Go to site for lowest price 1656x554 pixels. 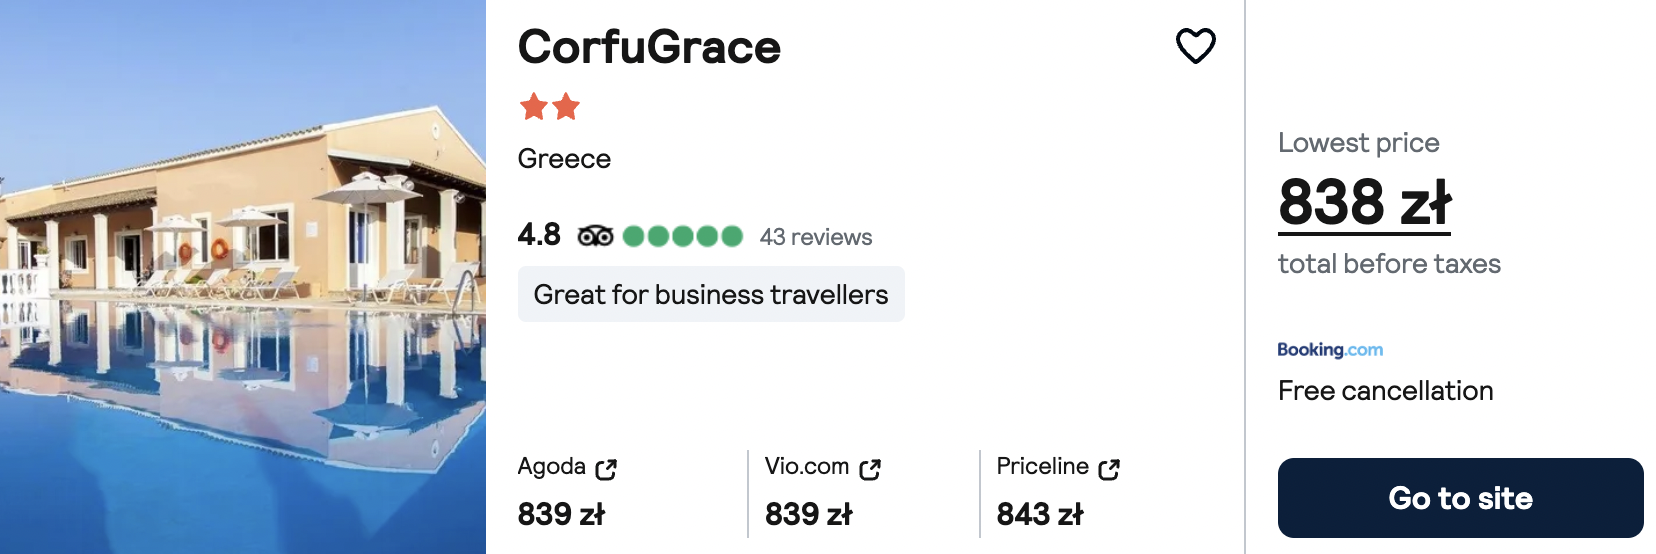pos(1460,498)
